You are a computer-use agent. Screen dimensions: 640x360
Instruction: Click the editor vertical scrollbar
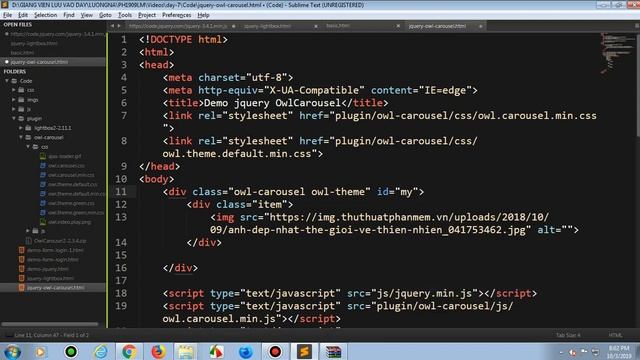[638, 85]
